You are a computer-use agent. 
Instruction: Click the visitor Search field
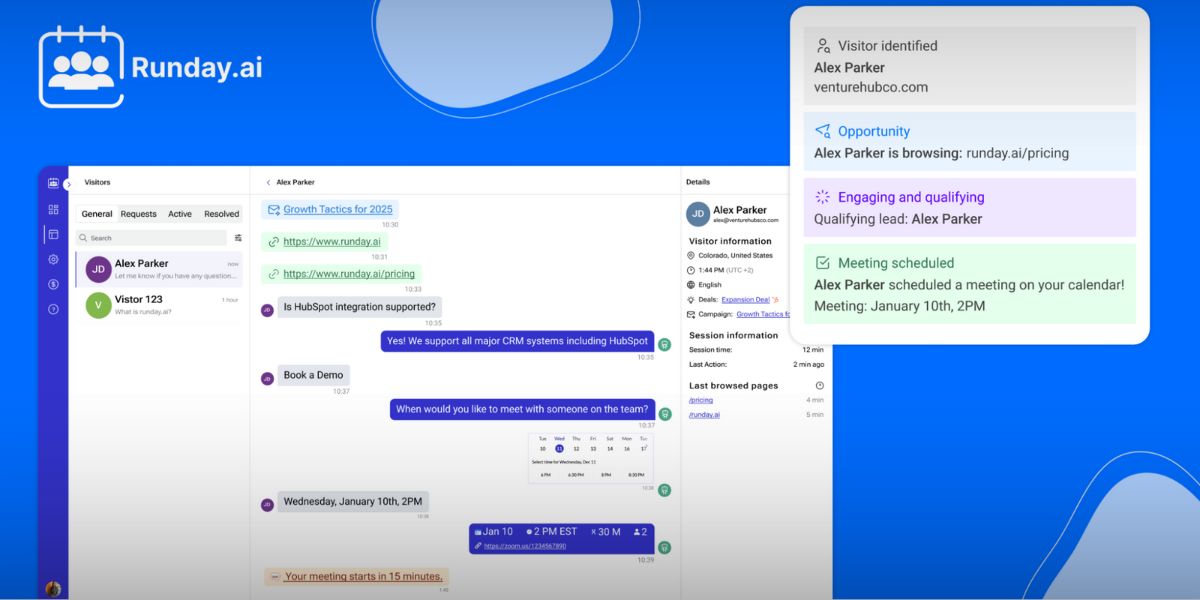151,238
